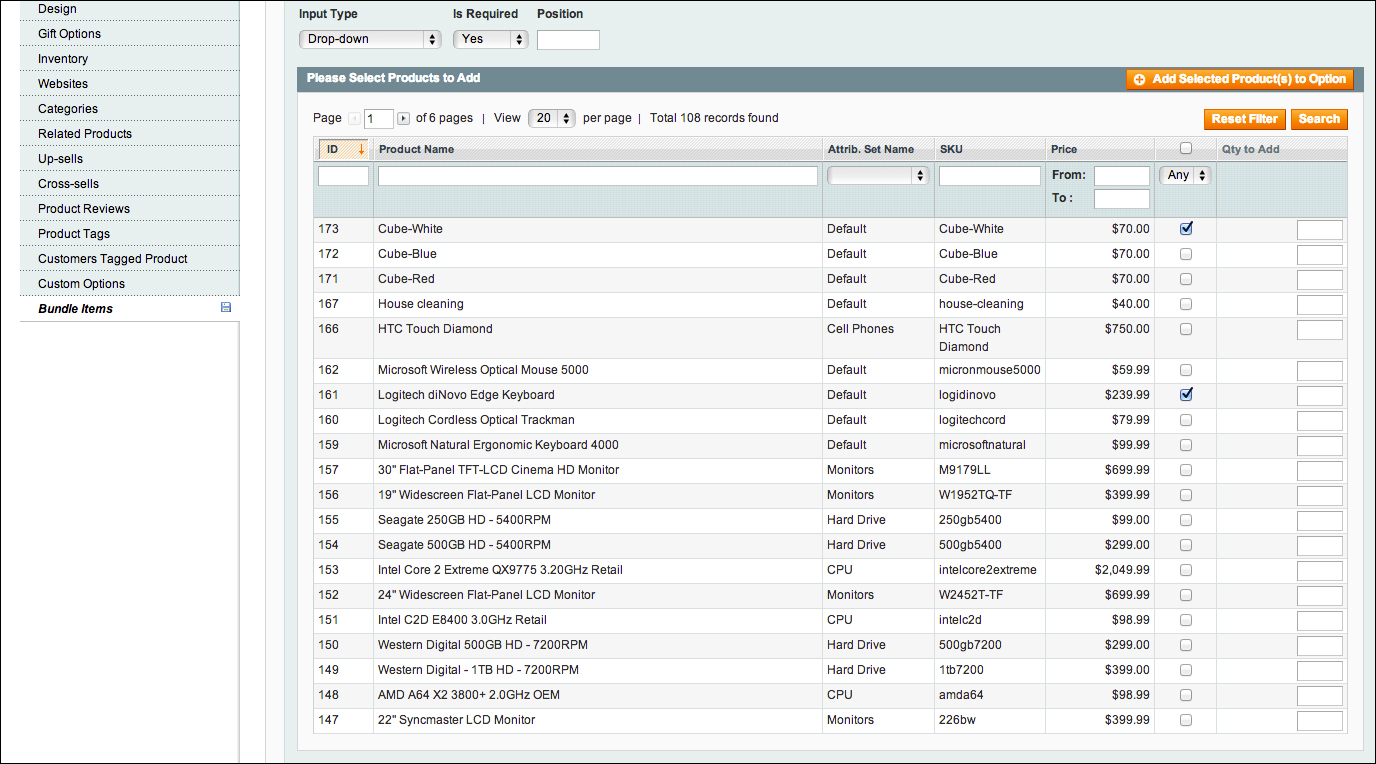Viewport: 1376px width, 764px height.
Task: Sort by the ID column header
Action: [x=343, y=149]
